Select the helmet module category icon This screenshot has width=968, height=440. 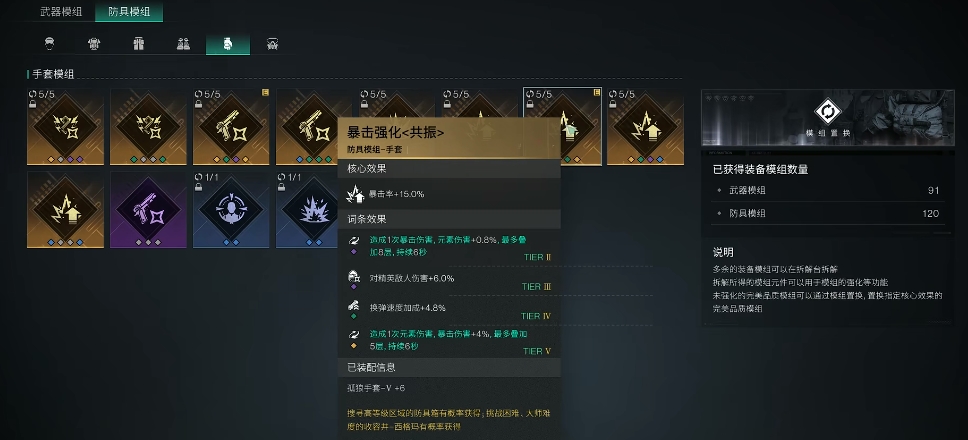pyautogui.click(x=50, y=44)
